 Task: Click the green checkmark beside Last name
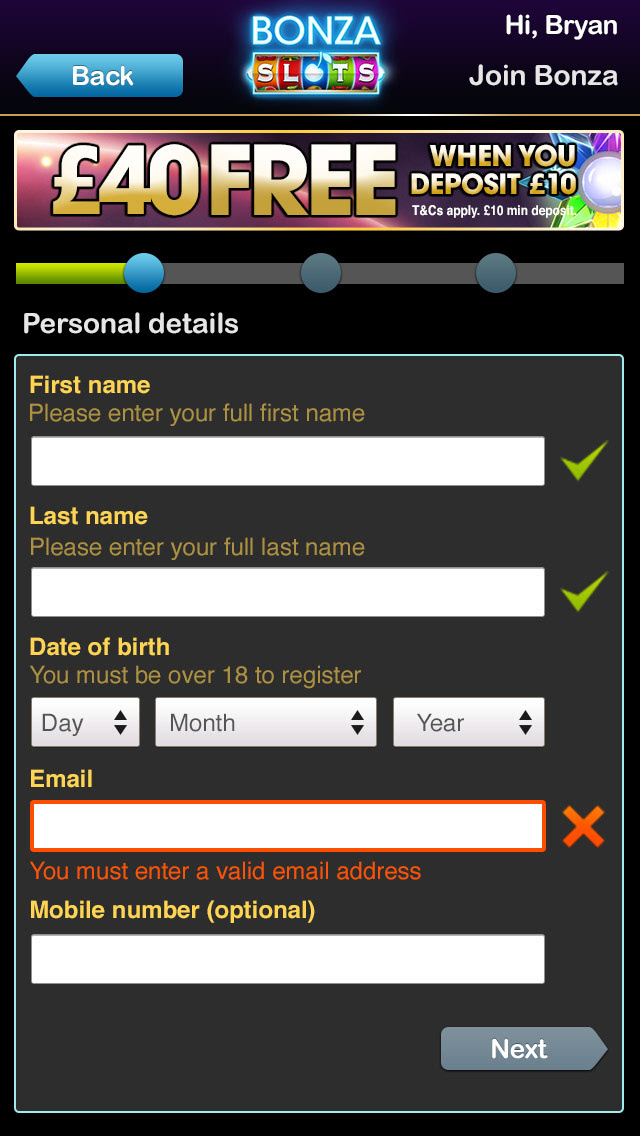pos(584,592)
